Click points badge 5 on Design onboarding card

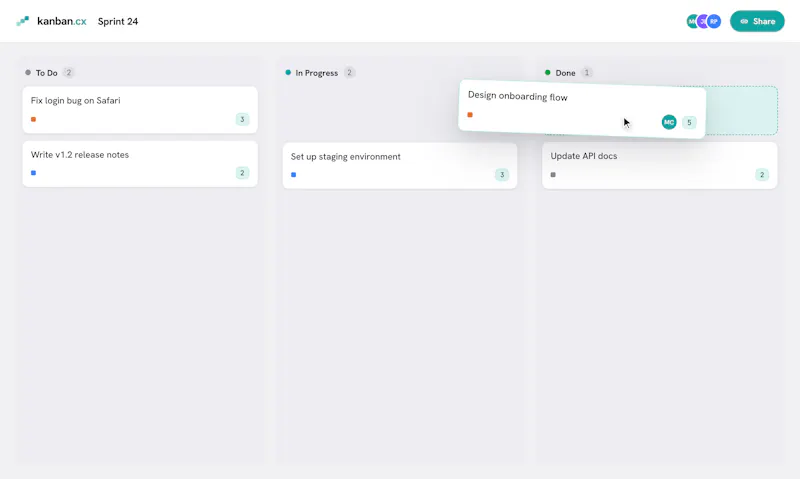689,122
